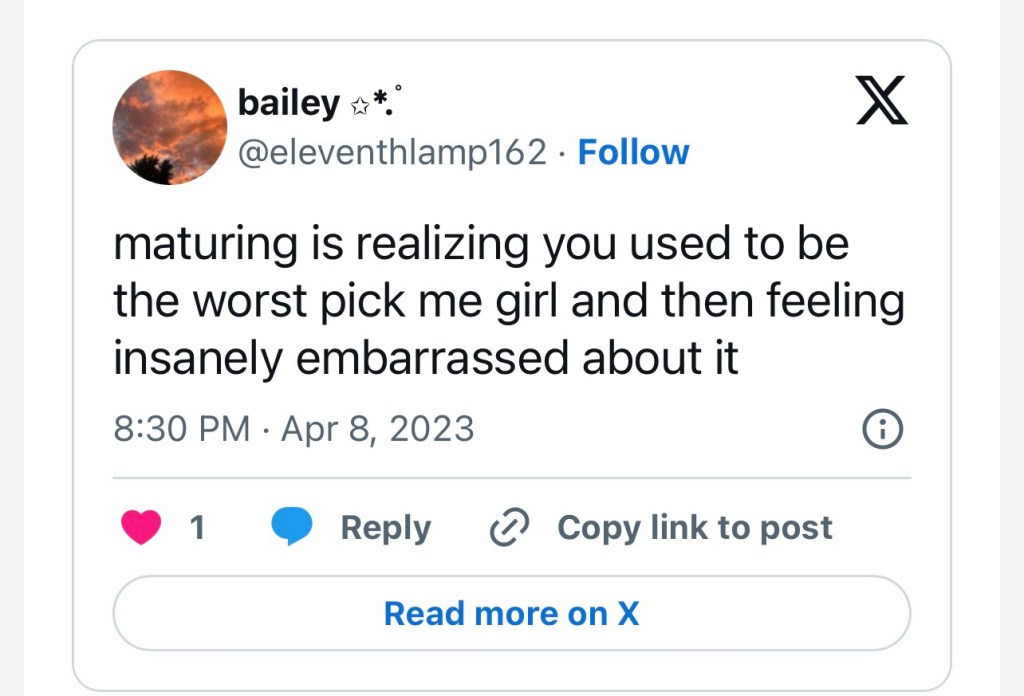The height and width of the screenshot is (696, 1024).
Task: Like the post with the heart icon
Action: [x=141, y=527]
